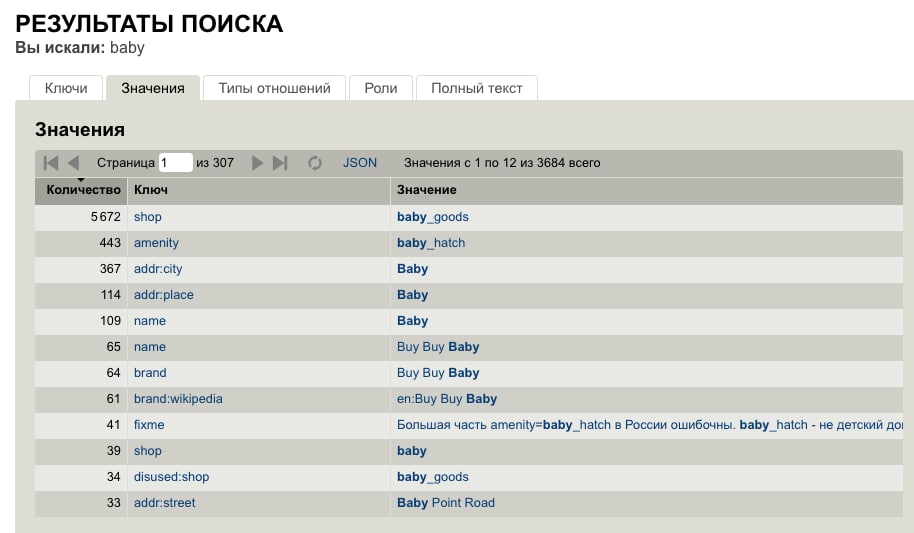Go to next page arrow
Image resolution: width=914 pixels, height=533 pixels.
coord(257,163)
